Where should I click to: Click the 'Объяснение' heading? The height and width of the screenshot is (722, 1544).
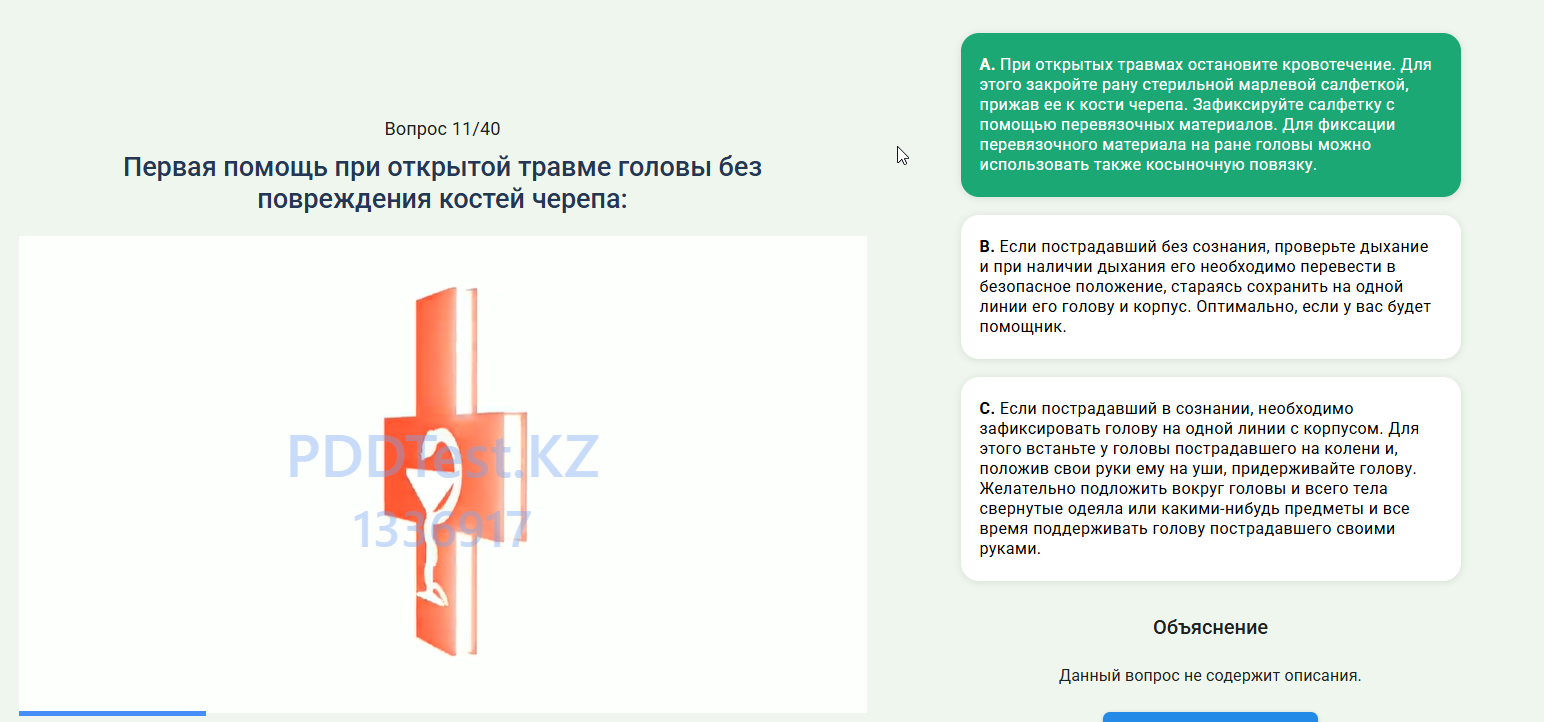[1210, 627]
